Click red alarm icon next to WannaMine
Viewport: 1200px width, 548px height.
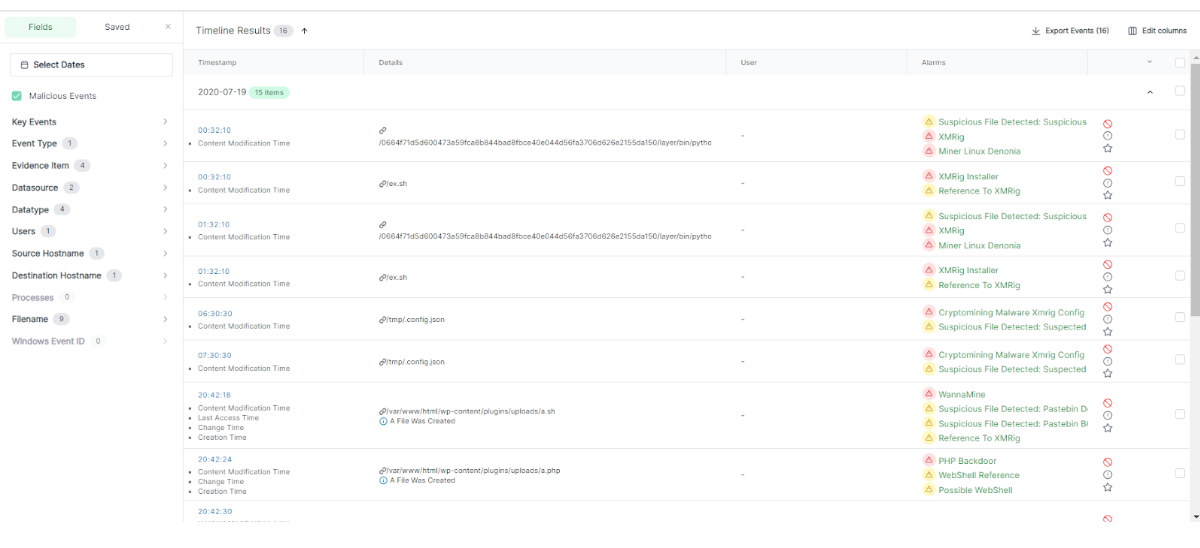928,395
